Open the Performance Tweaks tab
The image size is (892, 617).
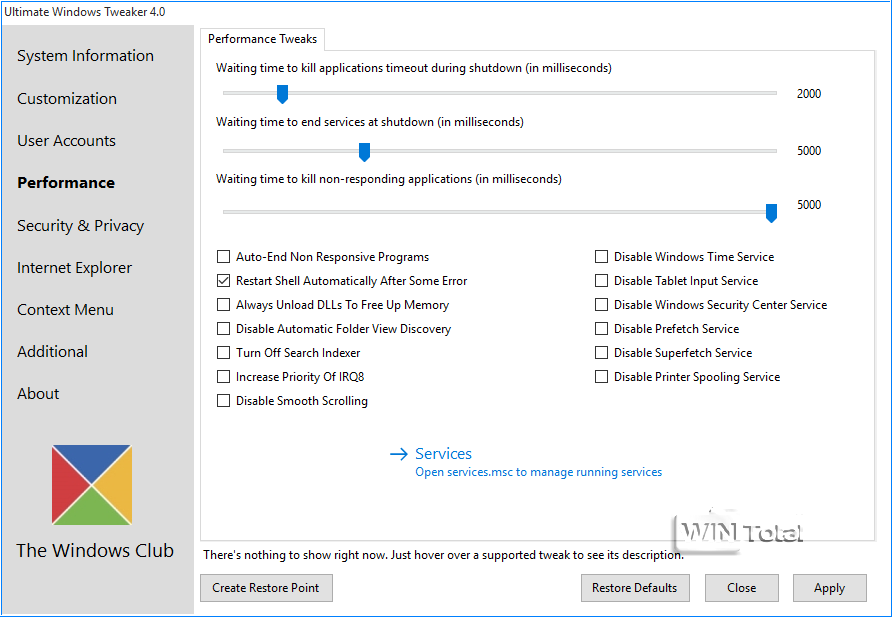pyautogui.click(x=263, y=39)
